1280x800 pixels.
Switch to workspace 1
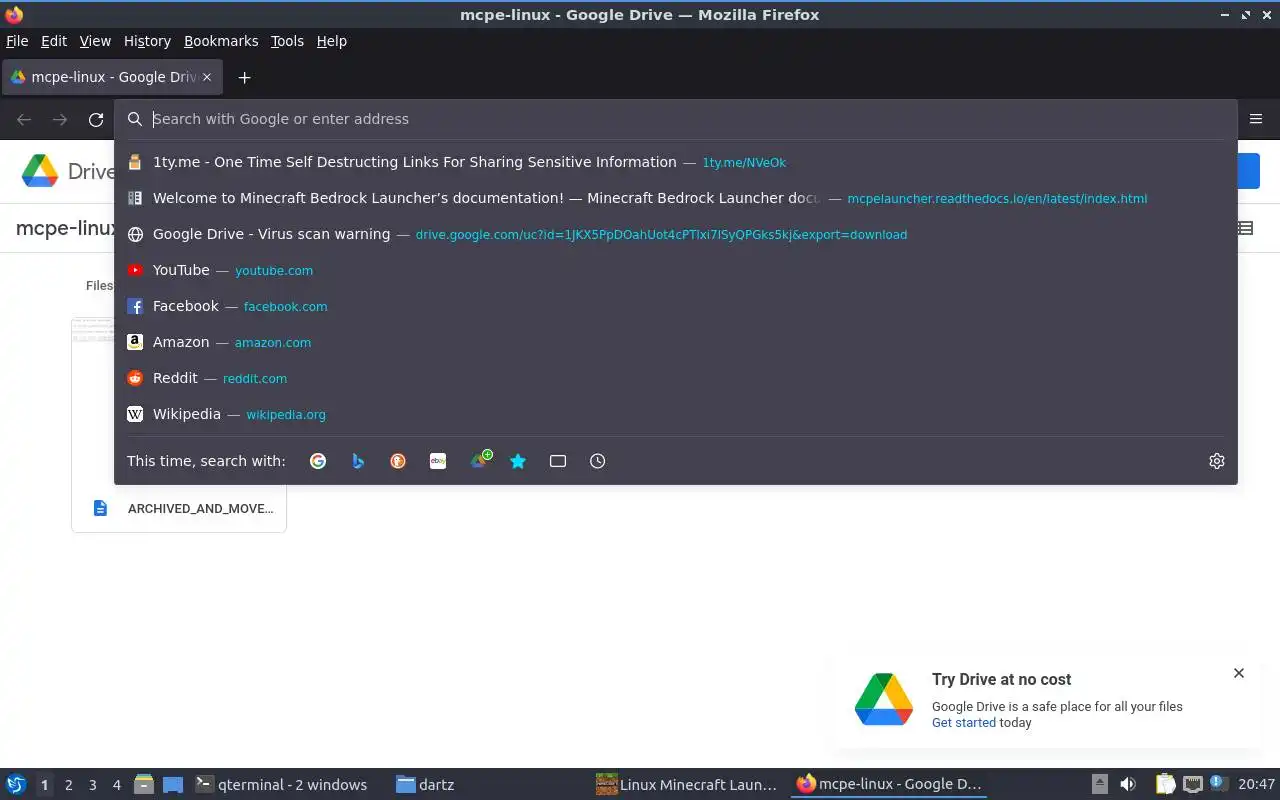44,785
